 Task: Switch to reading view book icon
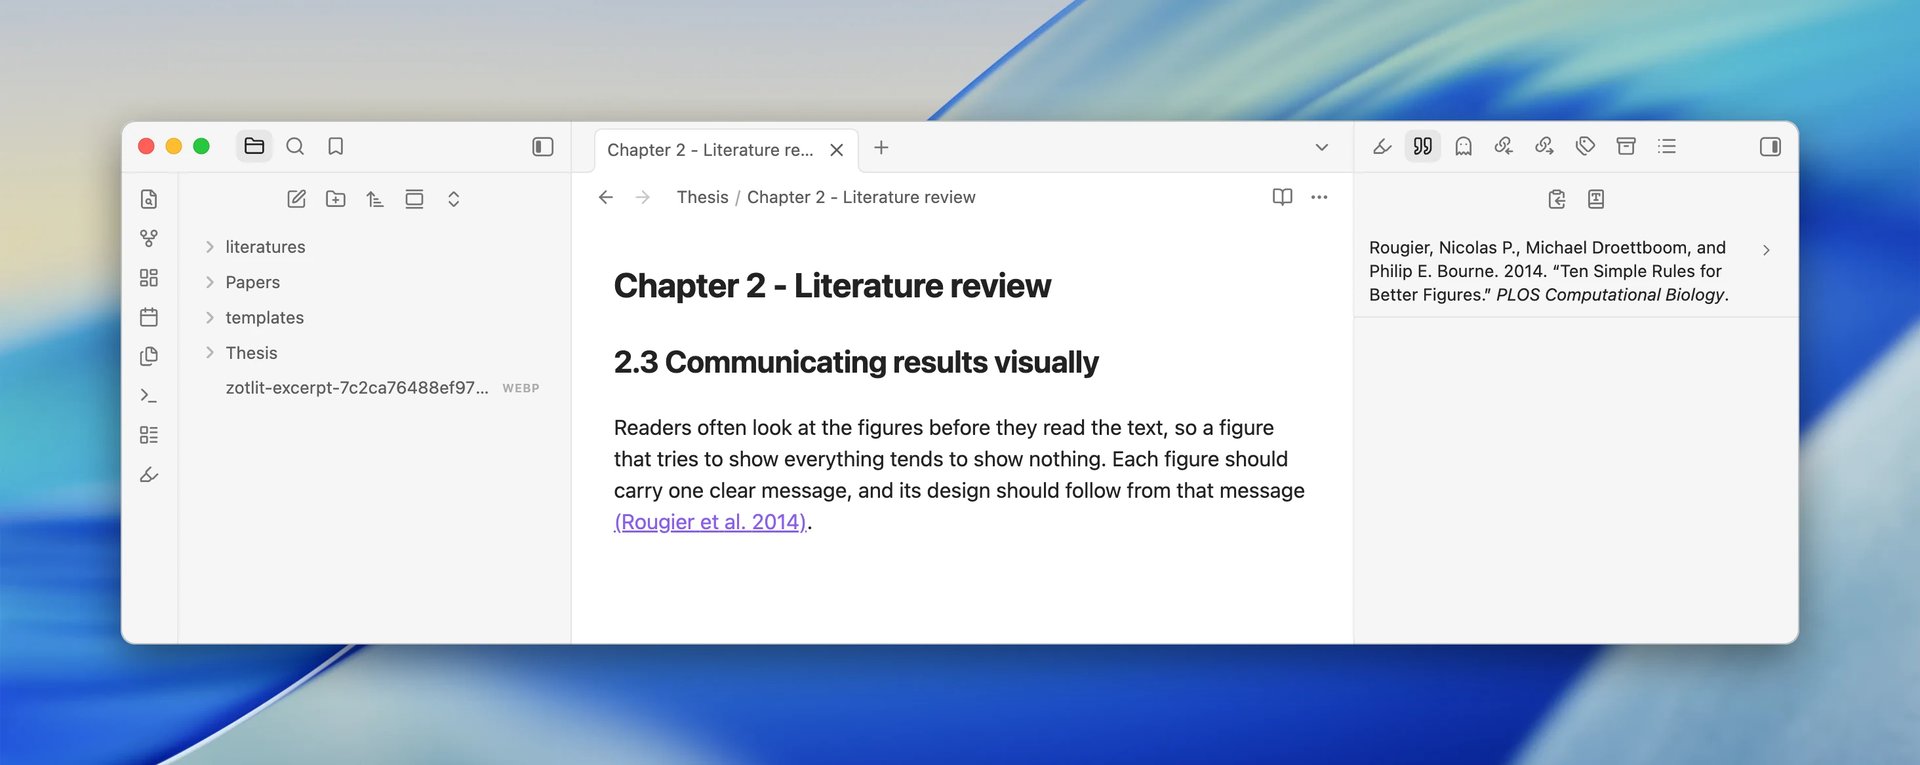tap(1282, 197)
